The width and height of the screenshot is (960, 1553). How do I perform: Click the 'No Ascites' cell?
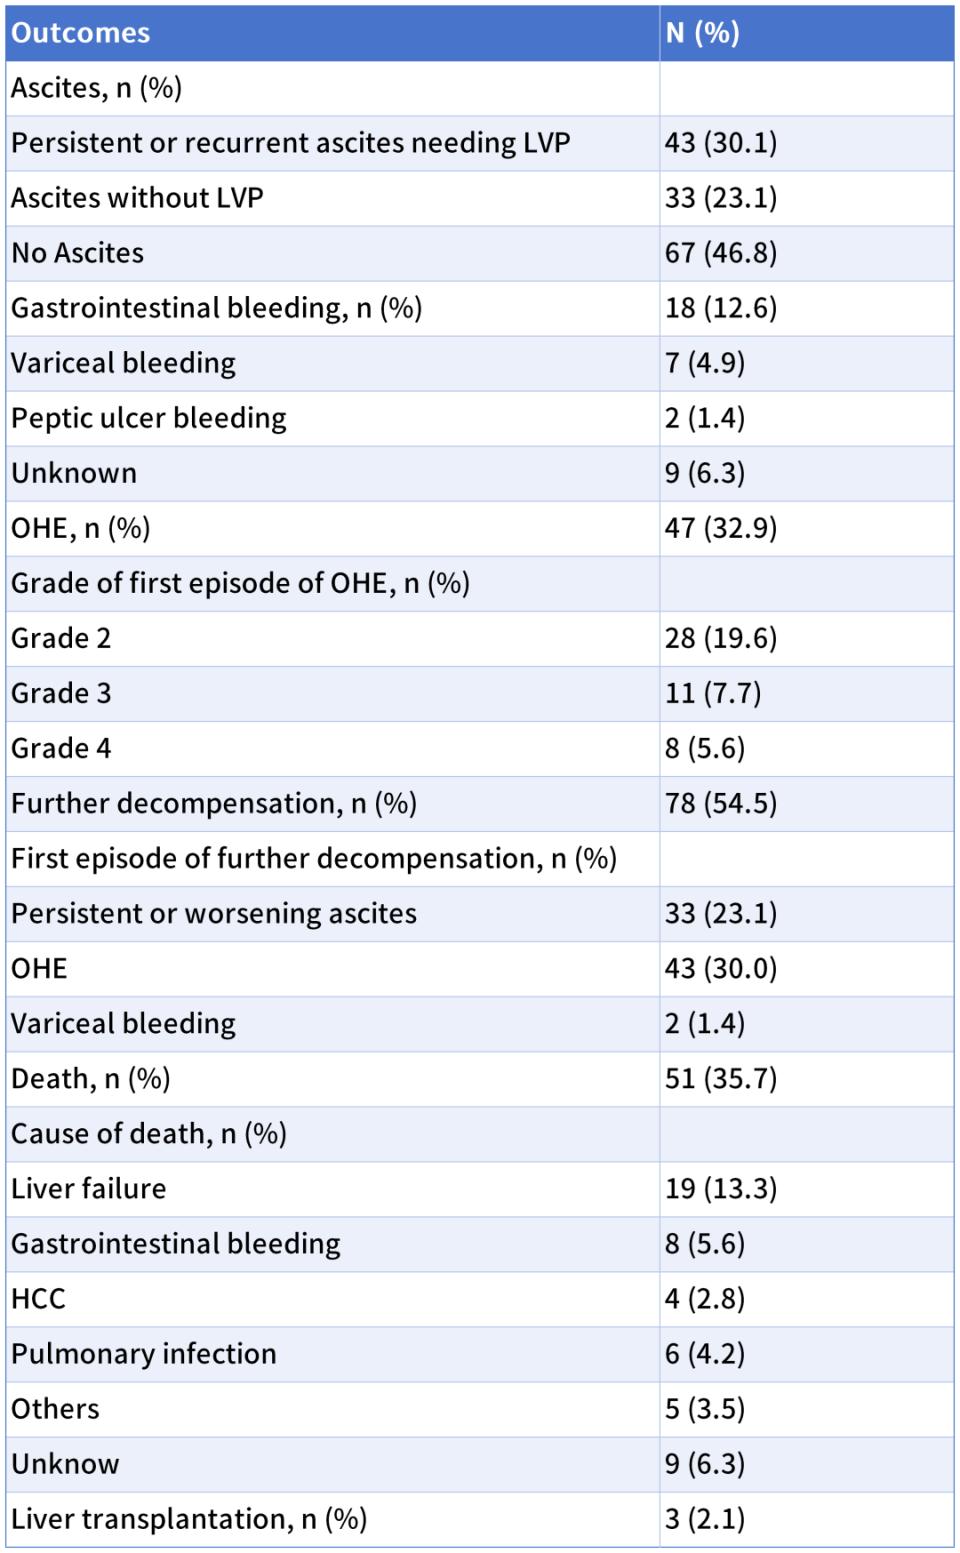78,253
